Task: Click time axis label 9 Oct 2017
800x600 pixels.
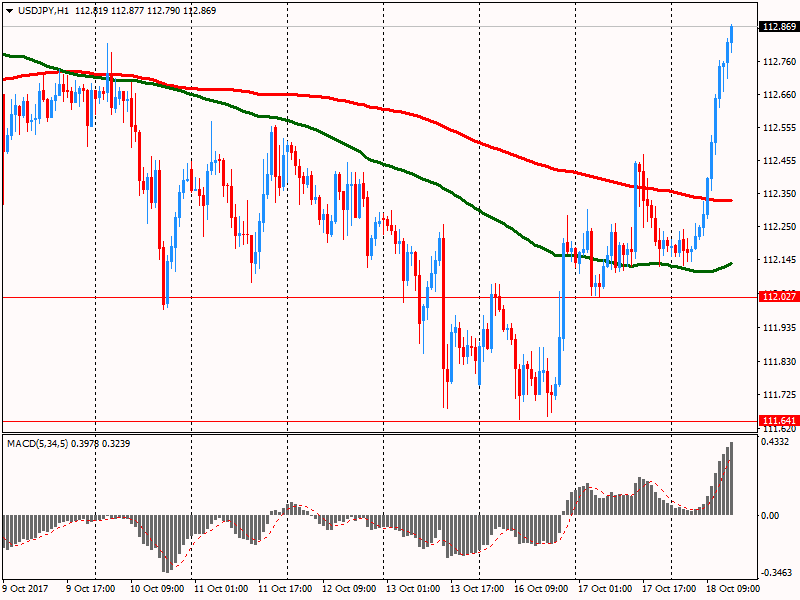Action: click(x=26, y=589)
